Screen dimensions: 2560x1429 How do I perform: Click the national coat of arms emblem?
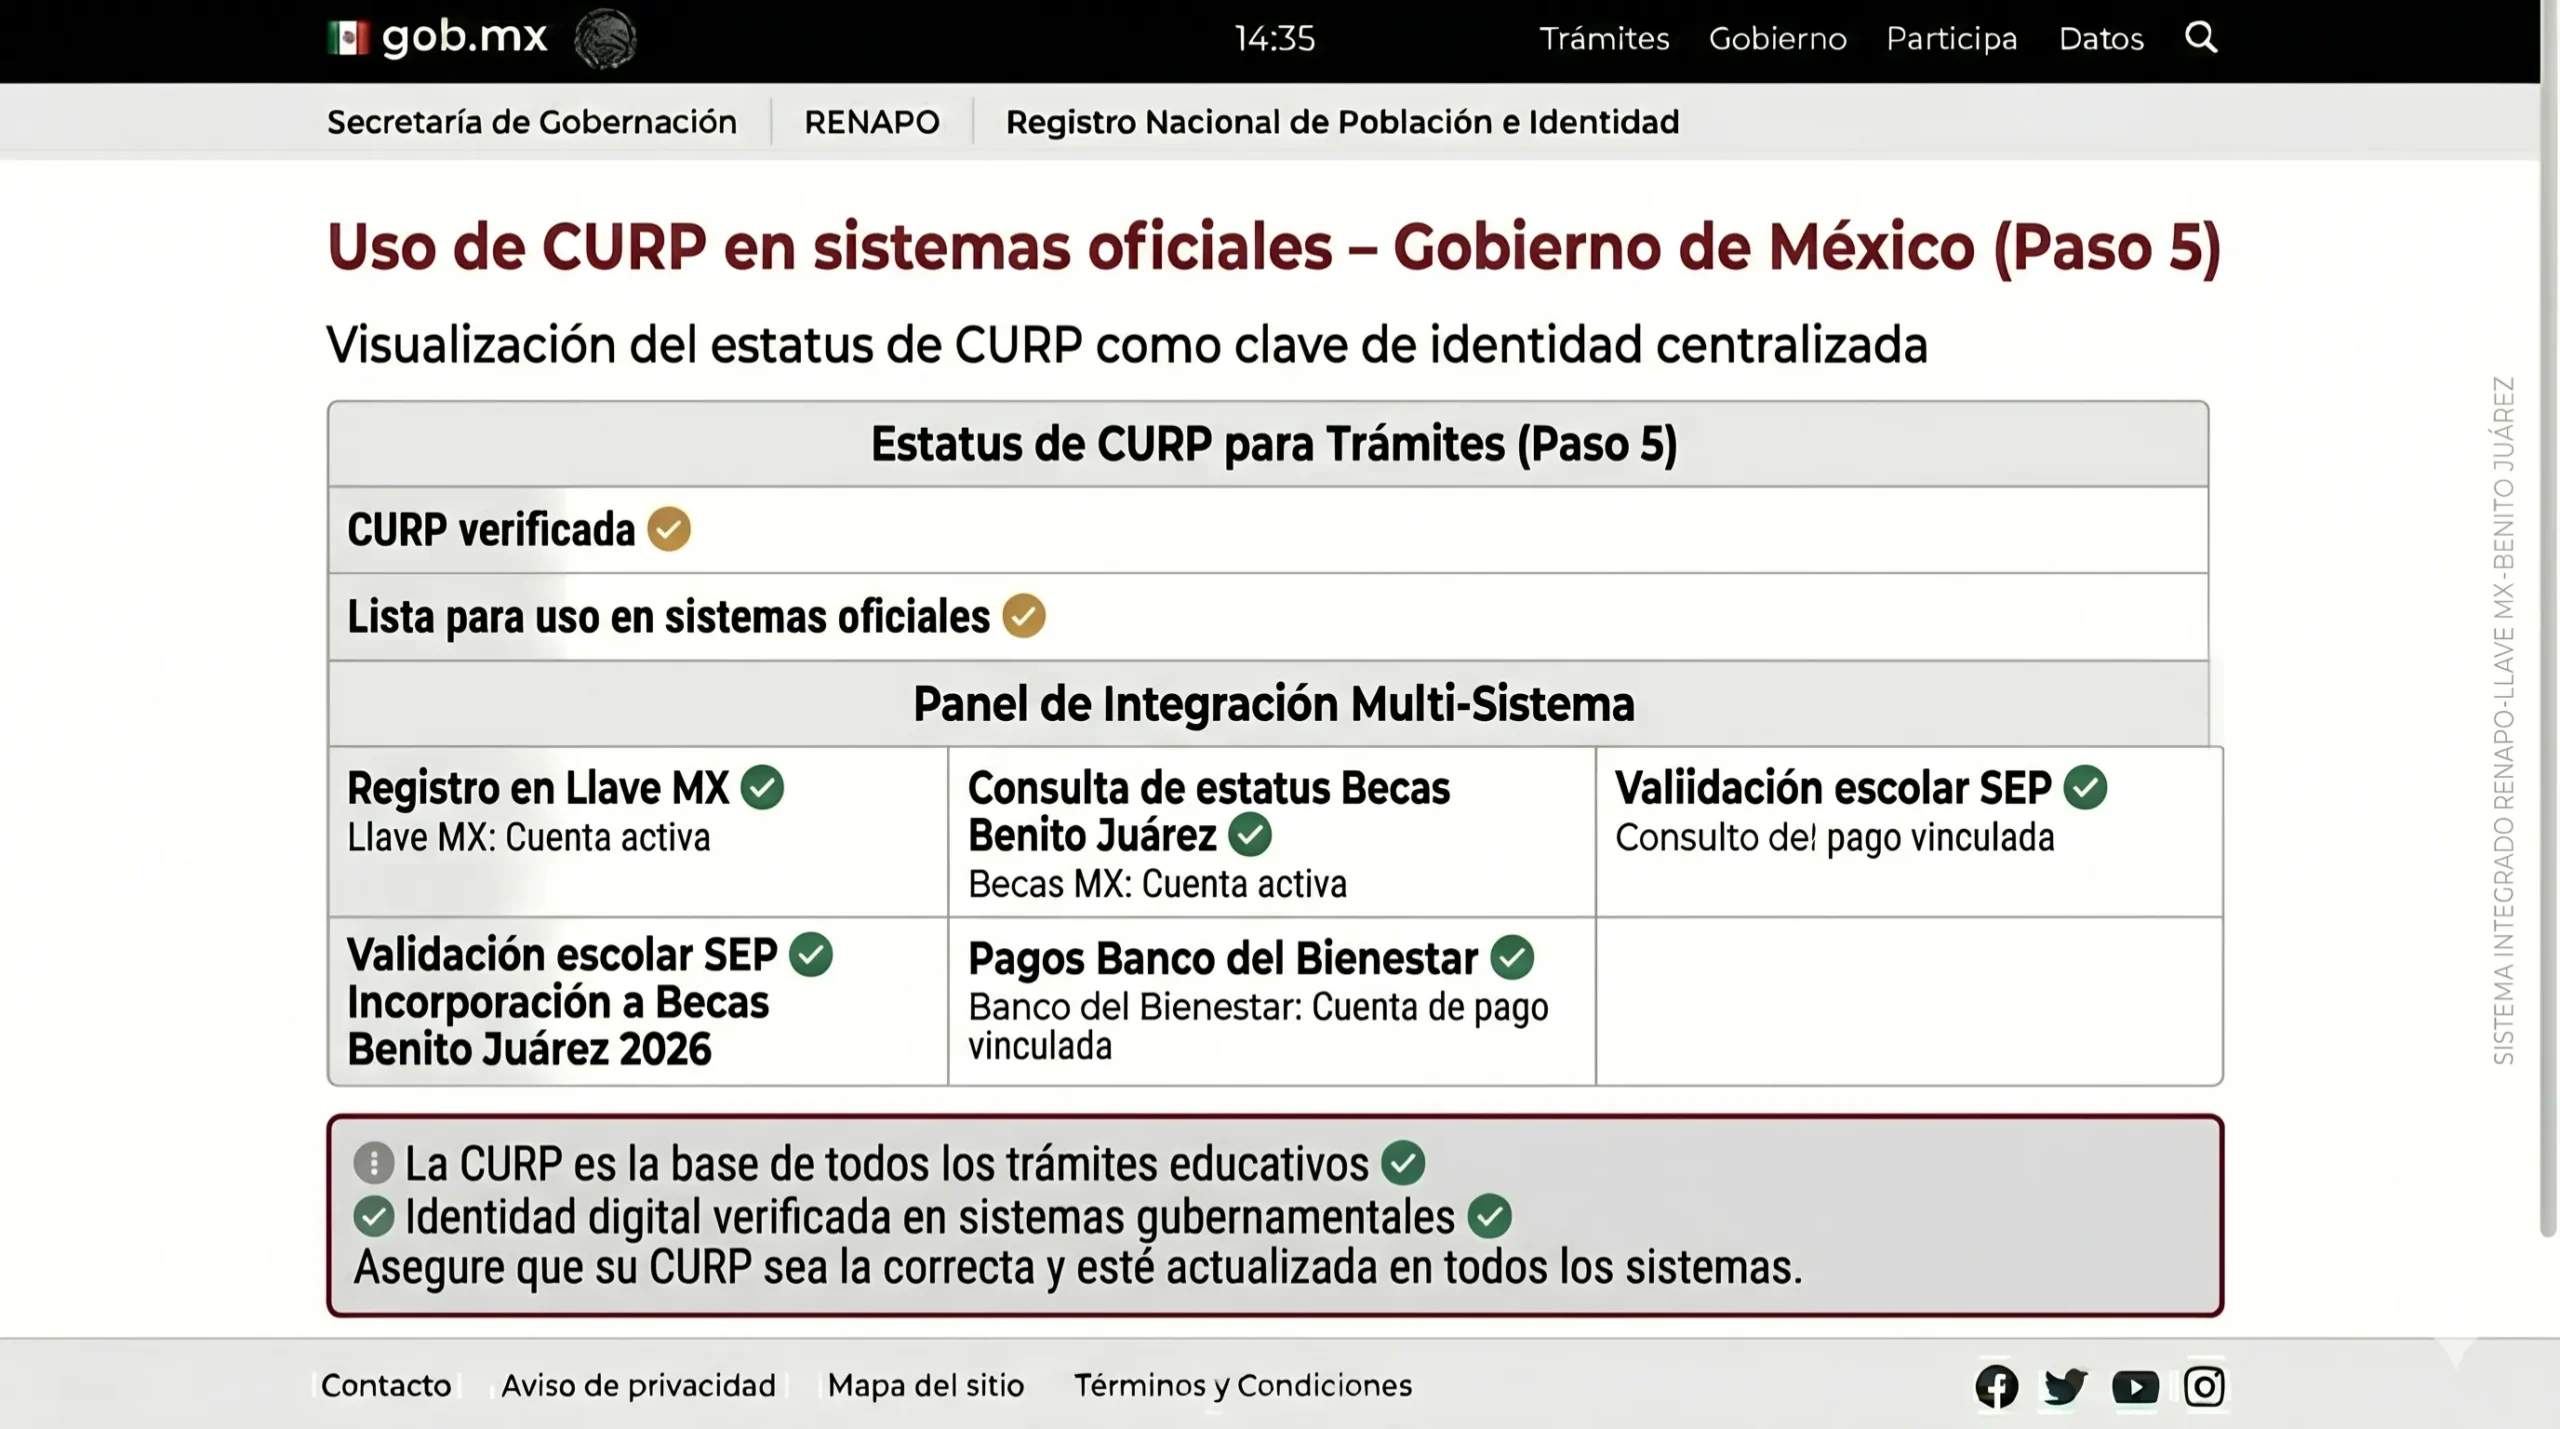[605, 39]
